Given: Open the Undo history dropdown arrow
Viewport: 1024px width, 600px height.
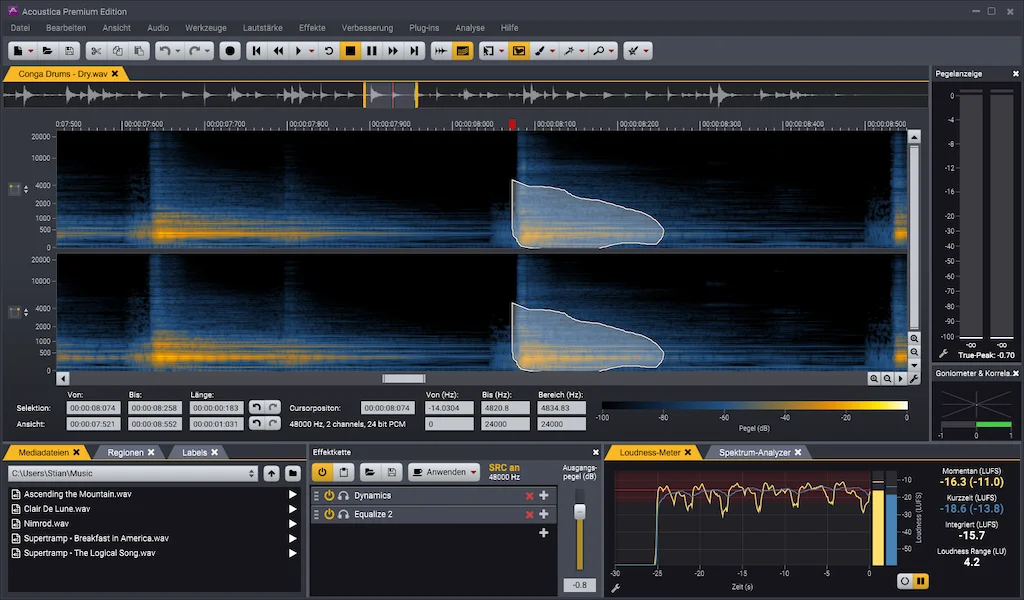Looking at the screenshot, I should pos(178,51).
